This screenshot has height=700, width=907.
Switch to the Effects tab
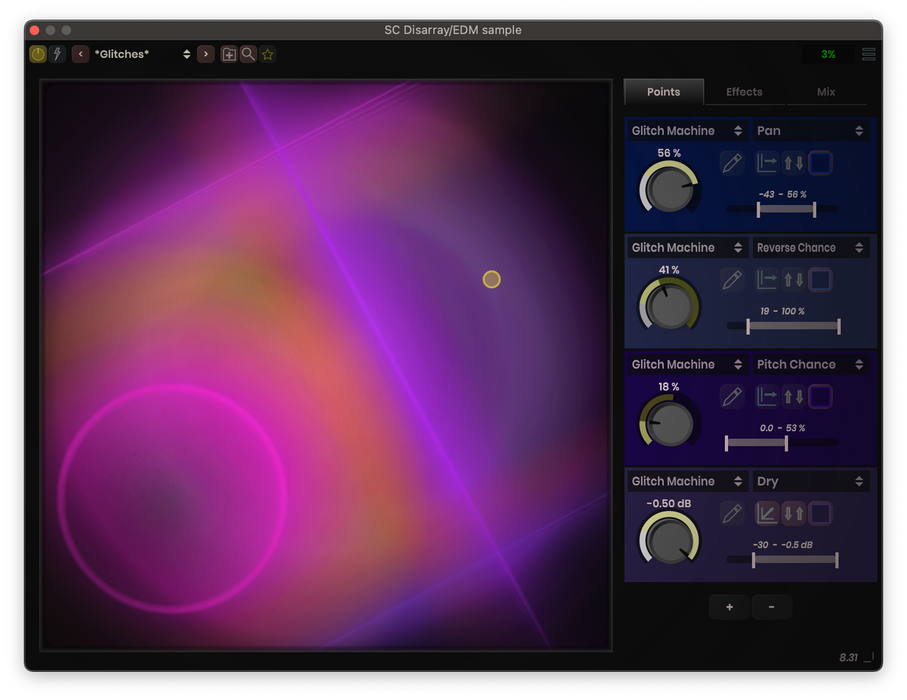point(744,92)
